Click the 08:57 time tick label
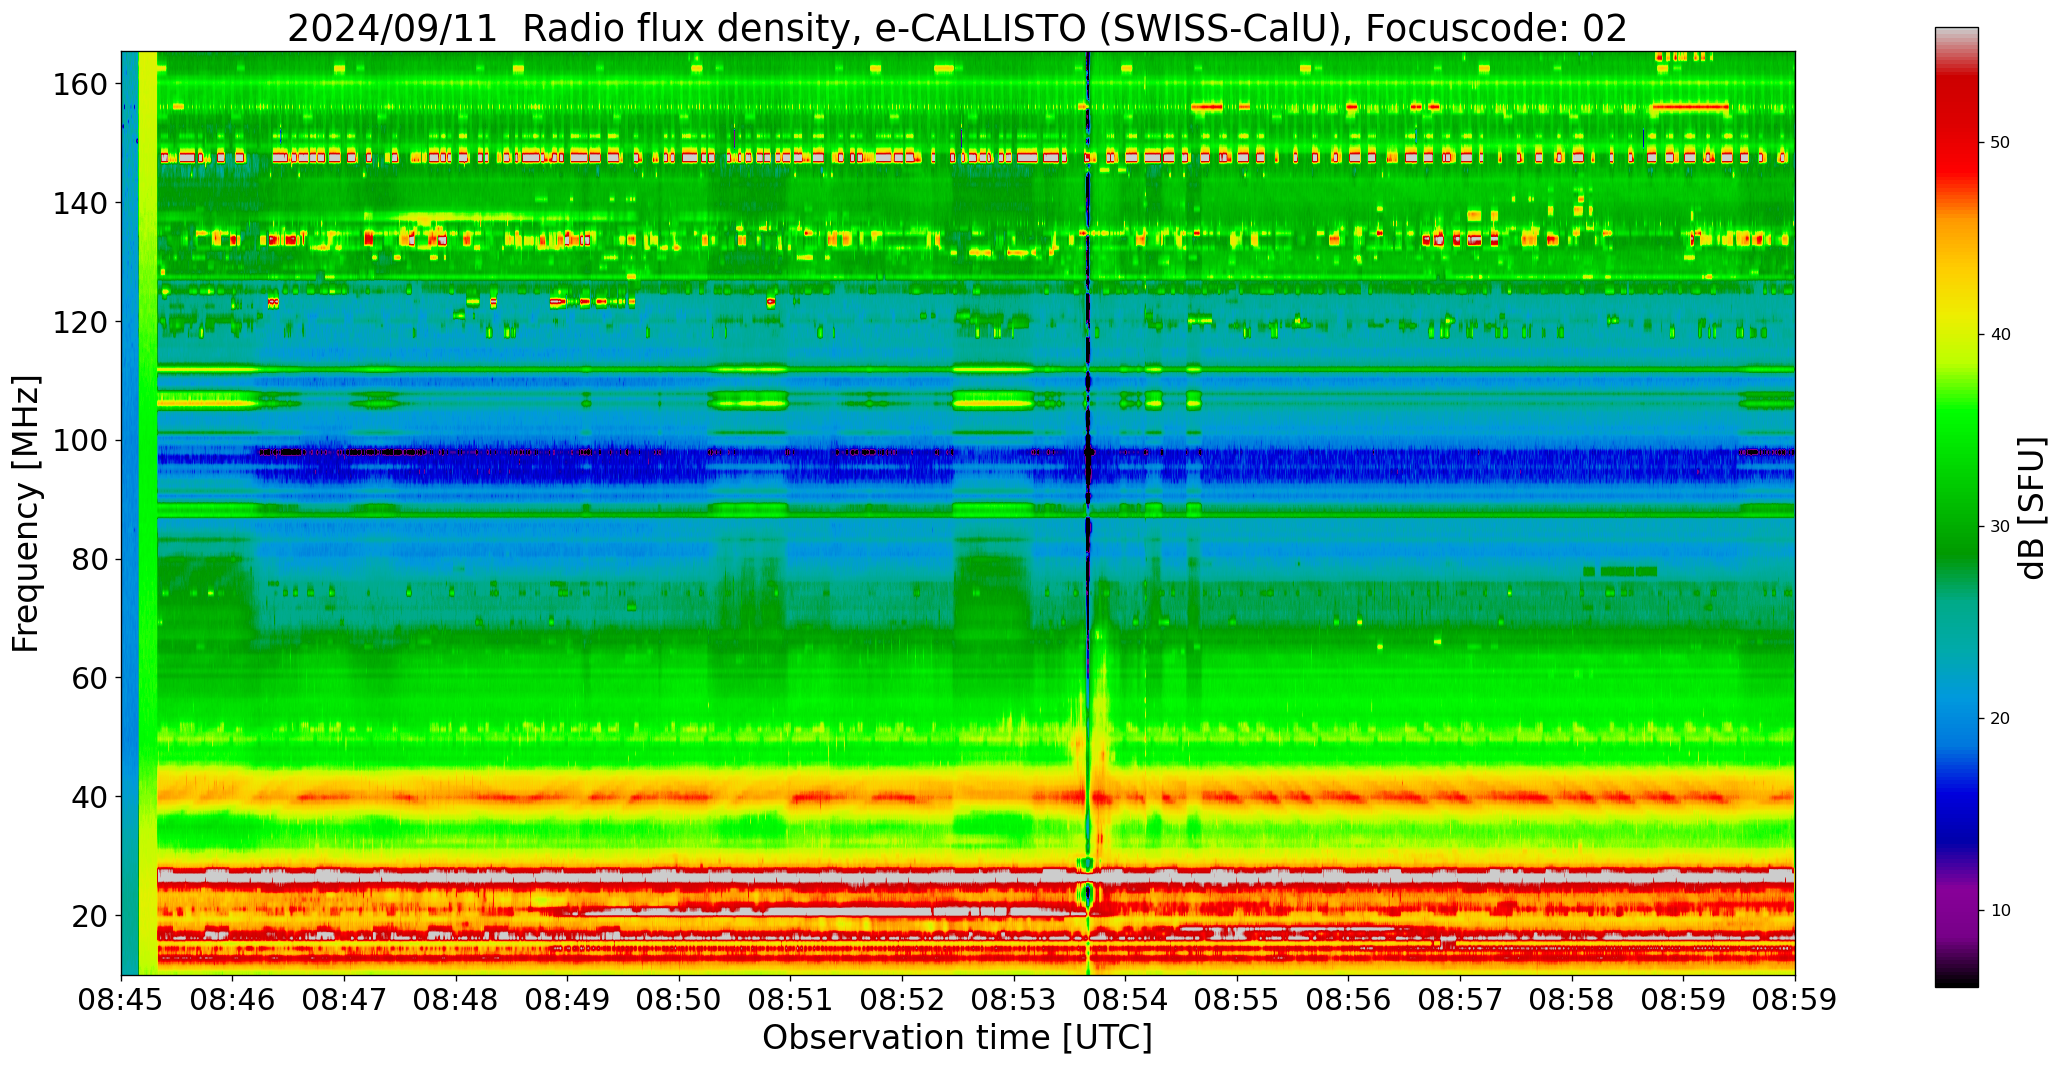 tap(1460, 1001)
